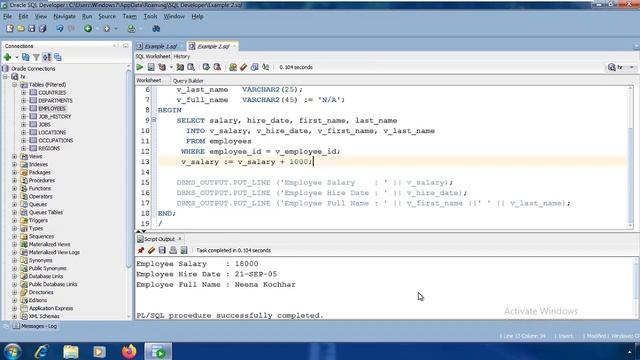This screenshot has width=640, height=360.
Task: Select the LOCATIONS table
Action: coord(52,133)
